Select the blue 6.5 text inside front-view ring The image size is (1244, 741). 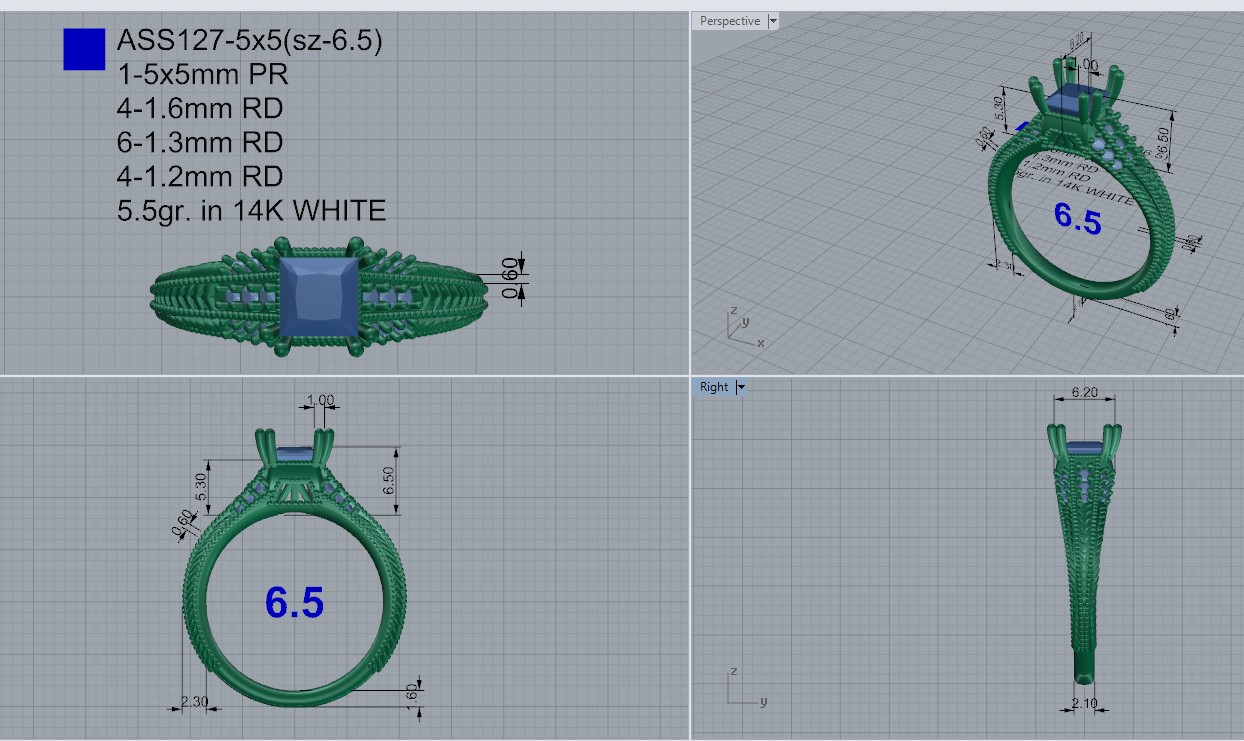pyautogui.click(x=294, y=602)
